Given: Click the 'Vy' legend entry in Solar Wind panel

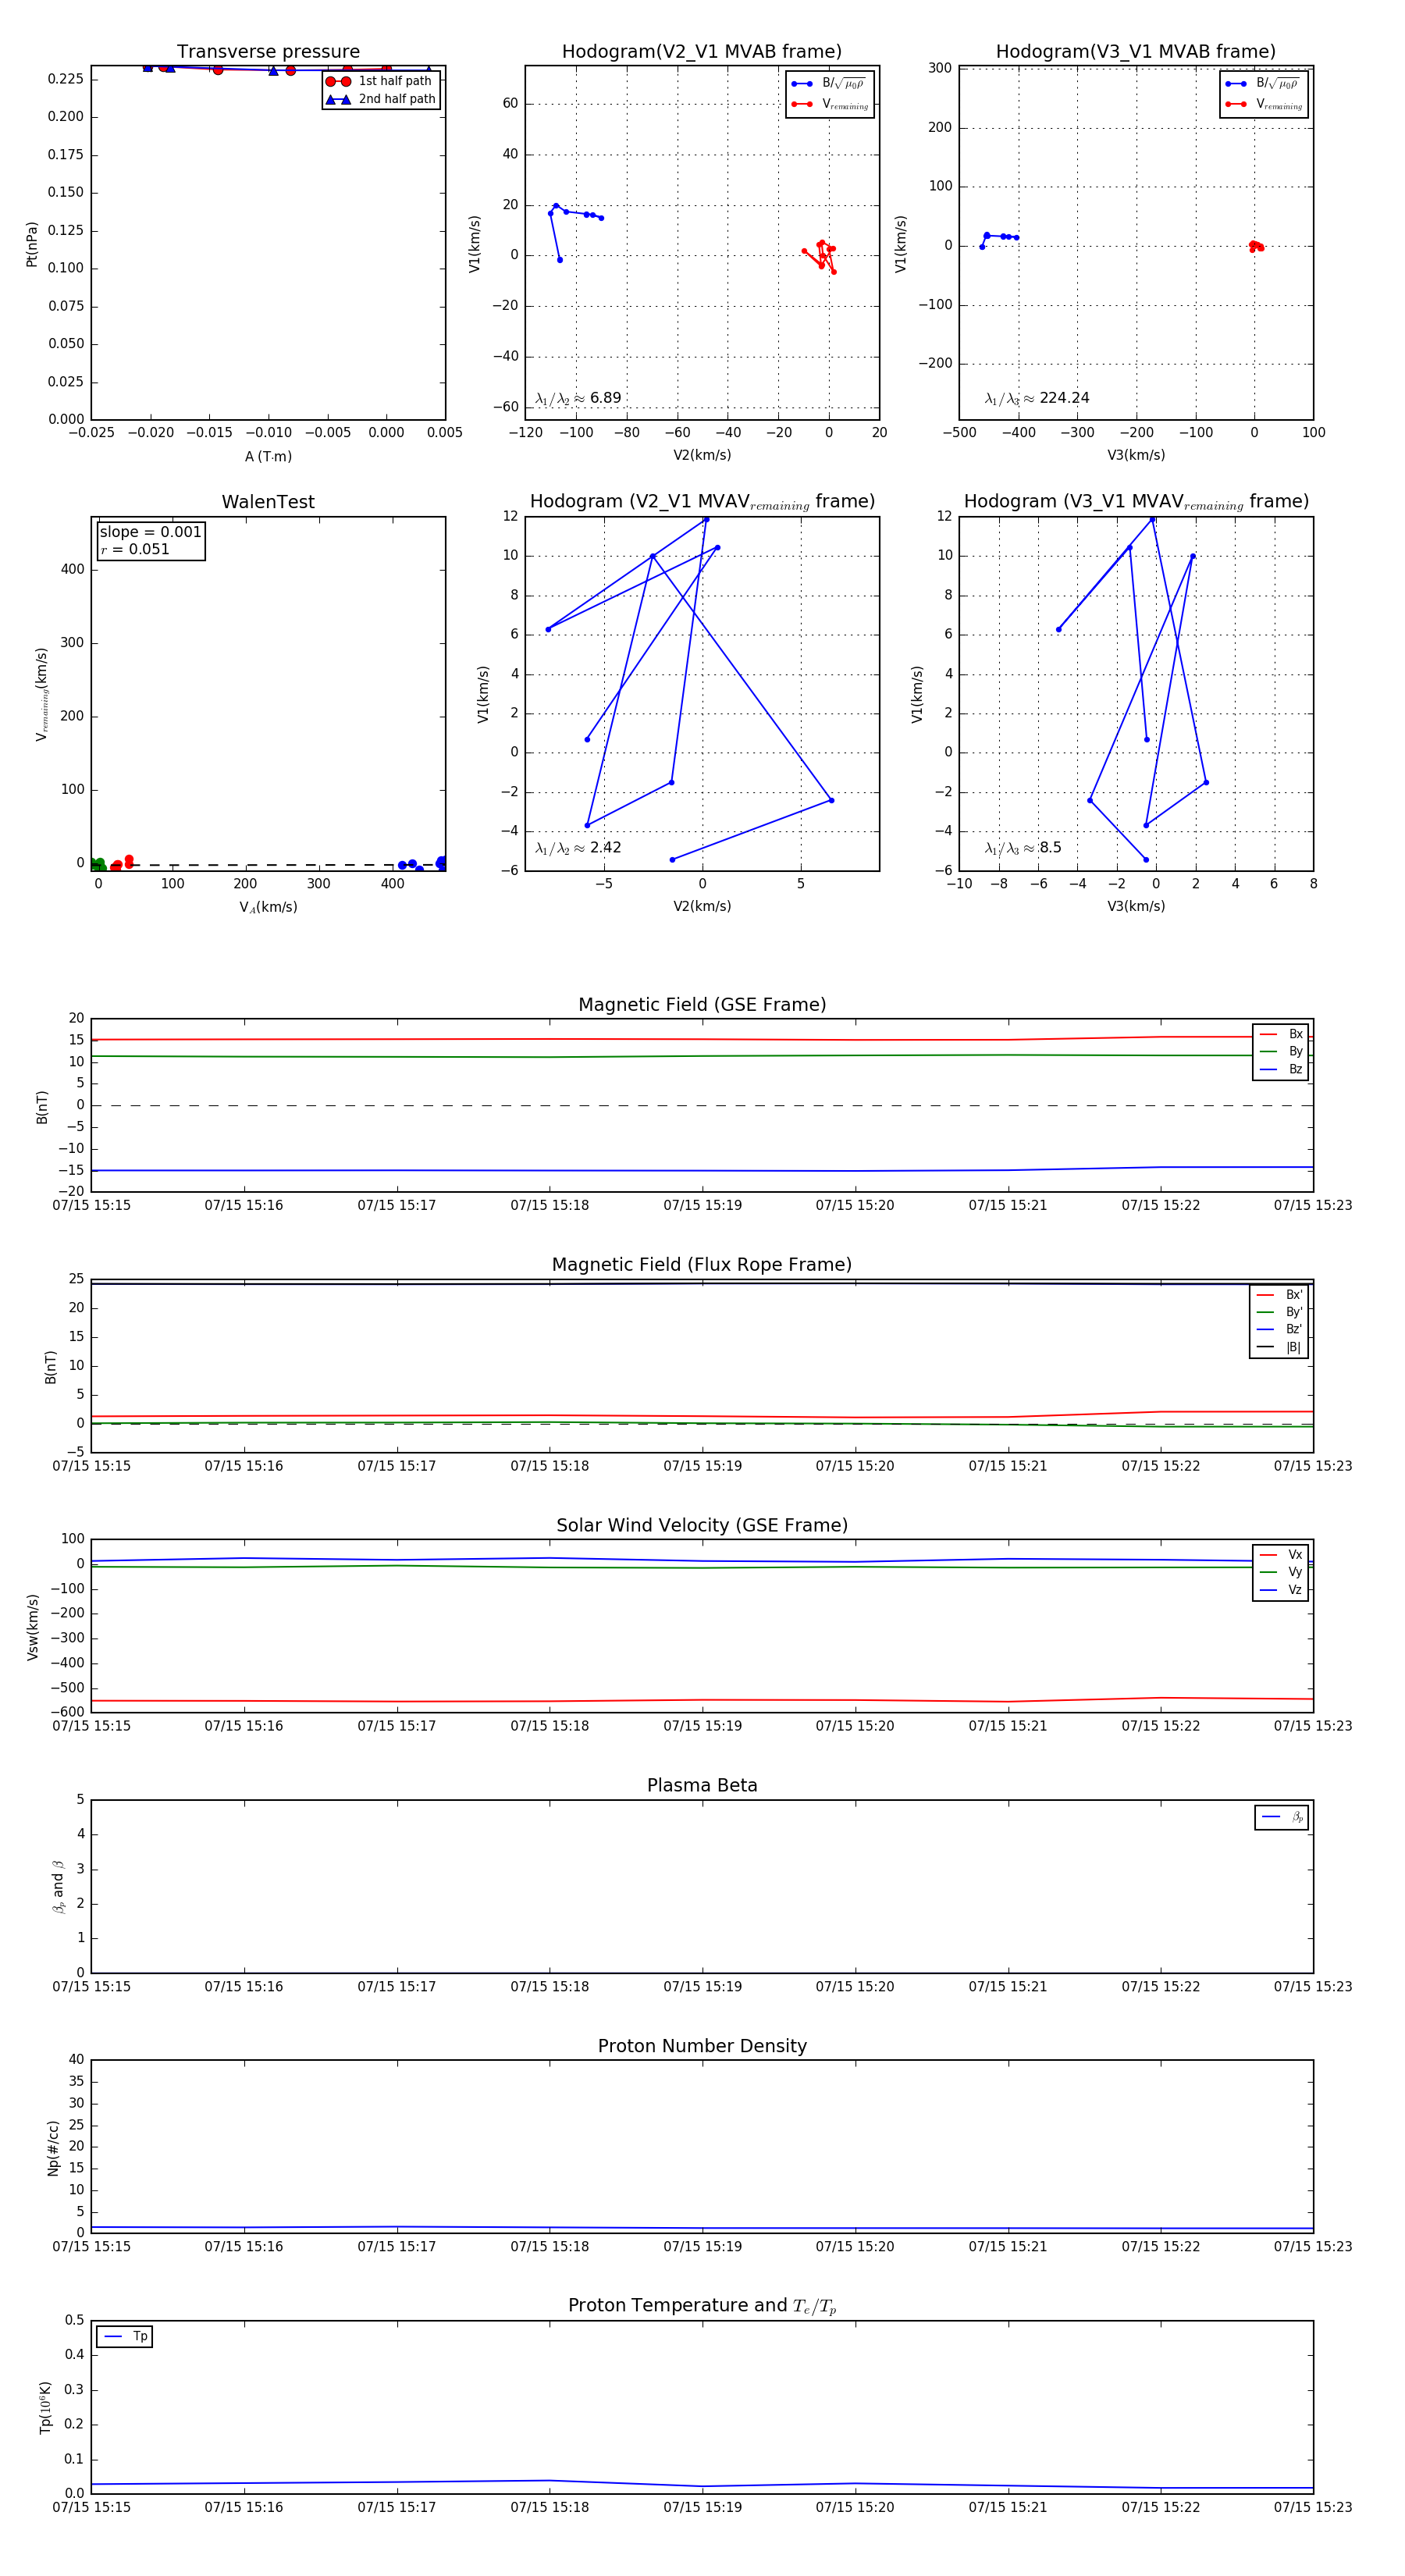Looking at the screenshot, I should pyautogui.click(x=1281, y=1572).
